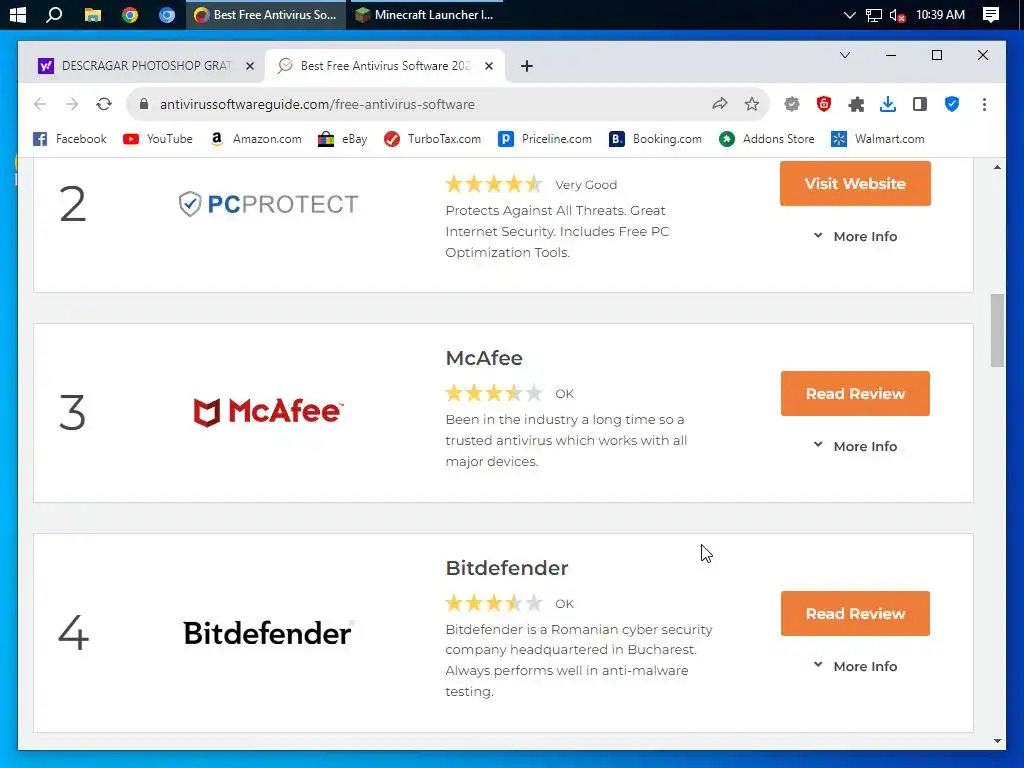
Task: Click the McAfee heading
Action: [484, 358]
